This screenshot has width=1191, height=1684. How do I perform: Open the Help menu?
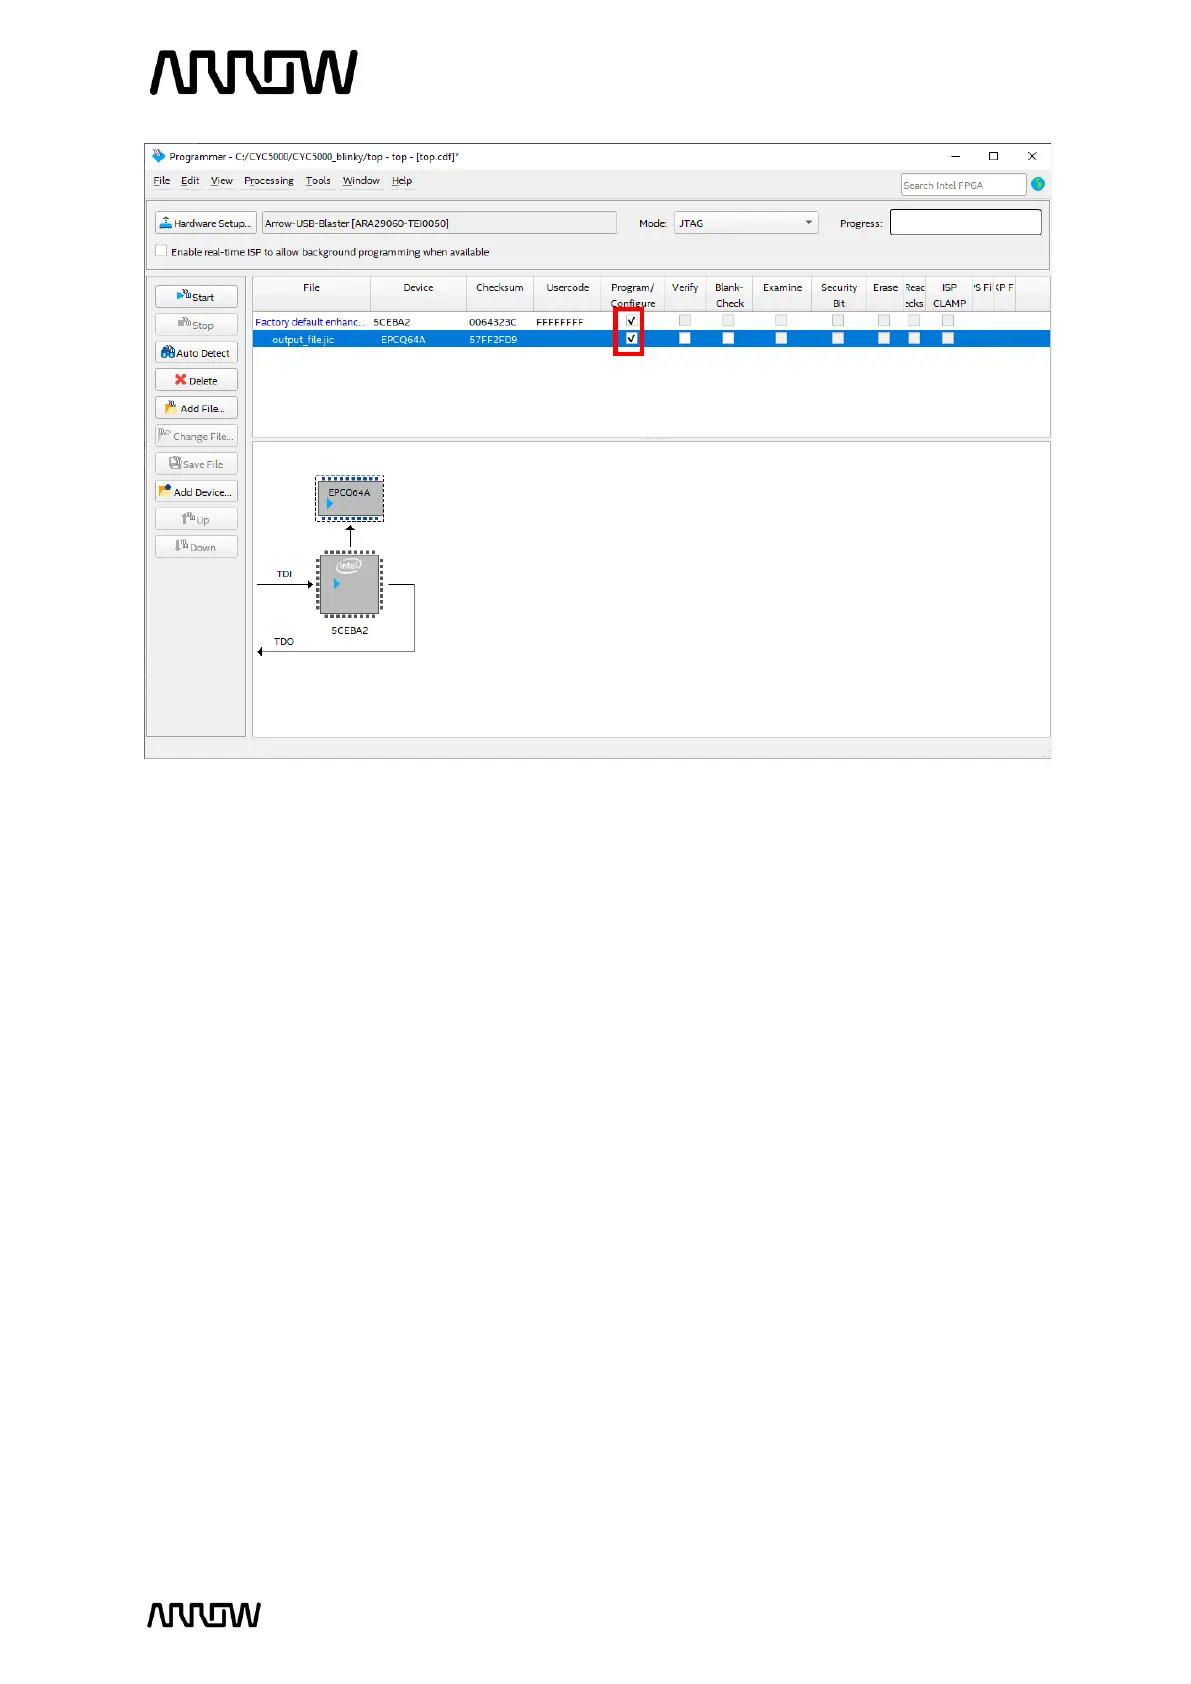(402, 181)
